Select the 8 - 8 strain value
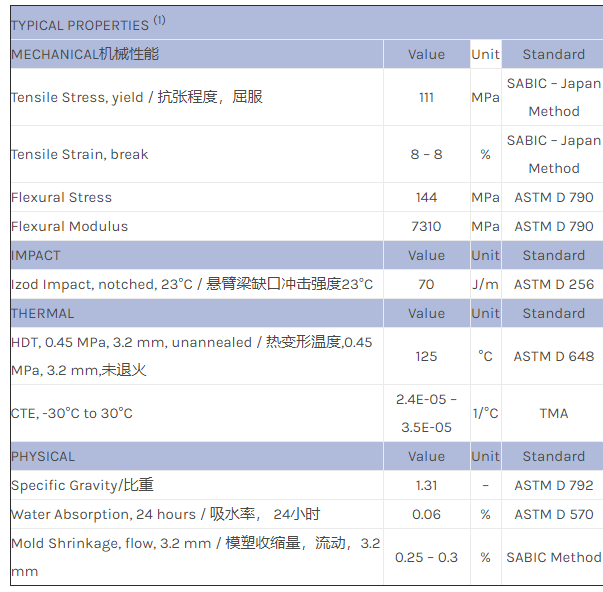This screenshot has width=603, height=592. (x=426, y=154)
